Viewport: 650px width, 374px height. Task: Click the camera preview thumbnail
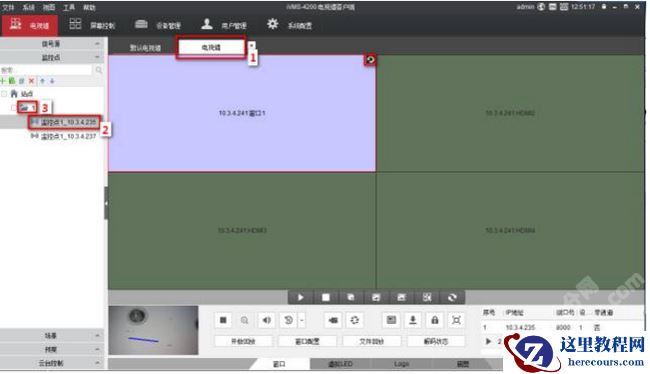[153, 330]
